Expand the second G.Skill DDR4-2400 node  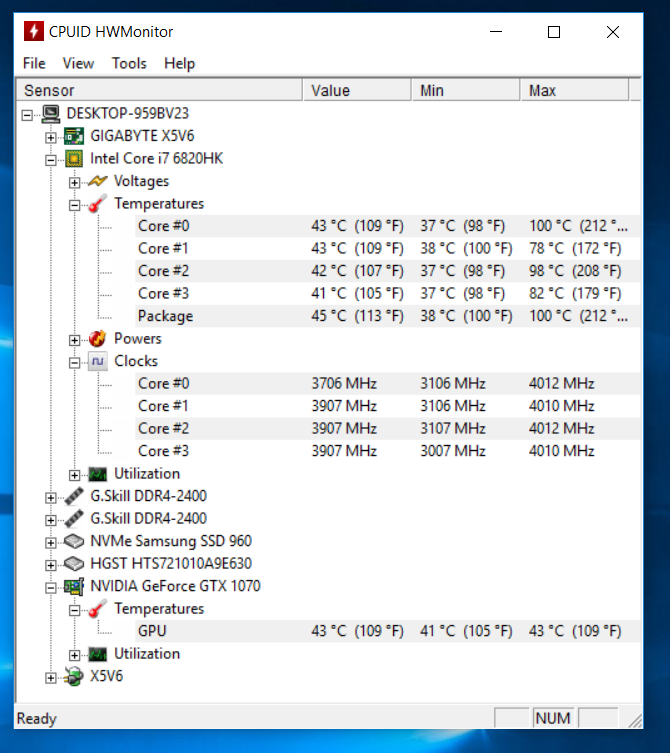tap(50, 520)
